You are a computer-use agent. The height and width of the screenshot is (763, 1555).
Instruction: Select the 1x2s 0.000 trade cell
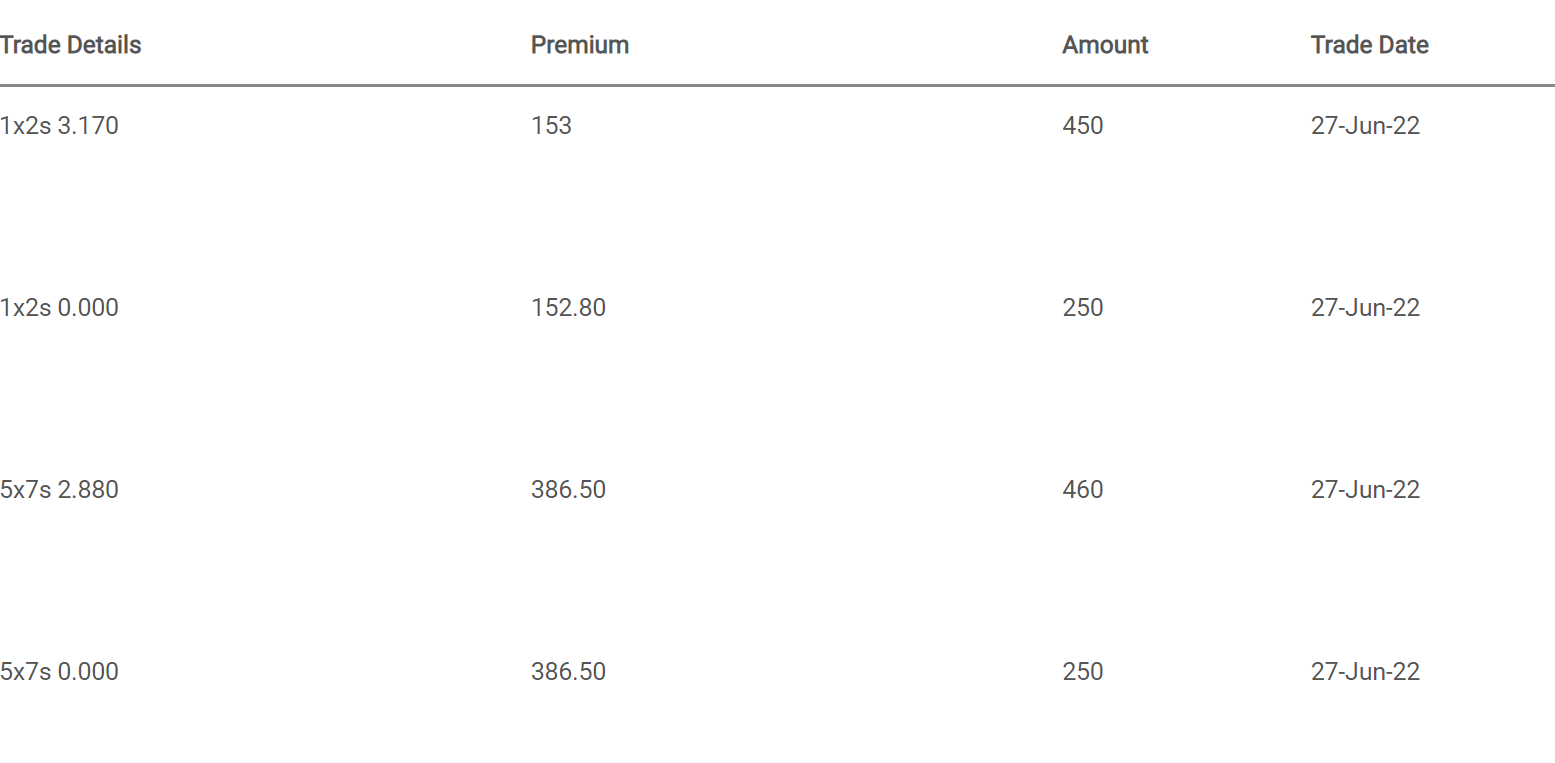[59, 308]
